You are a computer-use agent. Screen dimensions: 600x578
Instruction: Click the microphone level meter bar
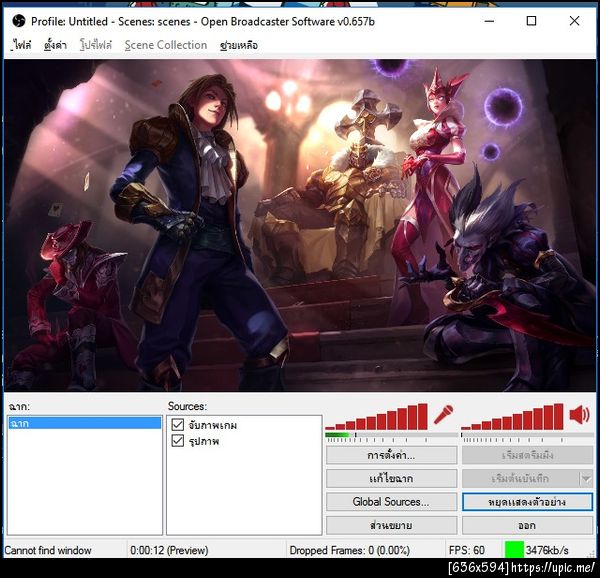tap(391, 435)
